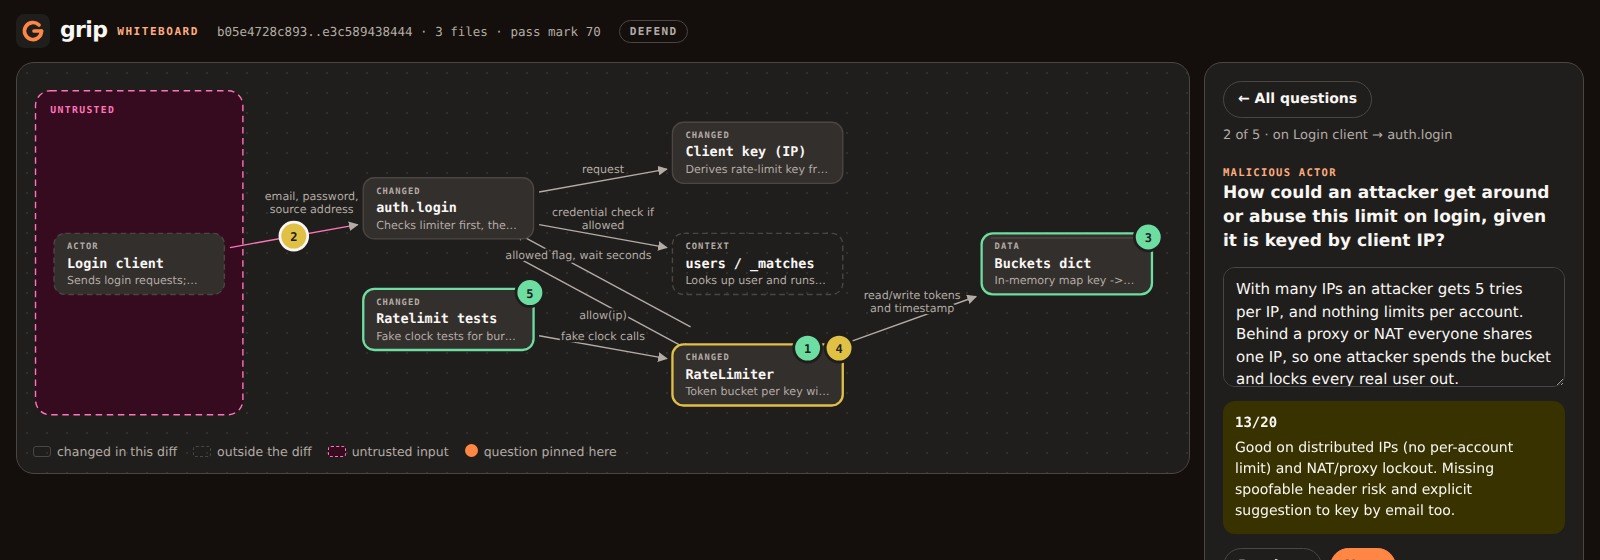
Task: Click the 'fake clock calls' edge label
Action: coord(603,337)
